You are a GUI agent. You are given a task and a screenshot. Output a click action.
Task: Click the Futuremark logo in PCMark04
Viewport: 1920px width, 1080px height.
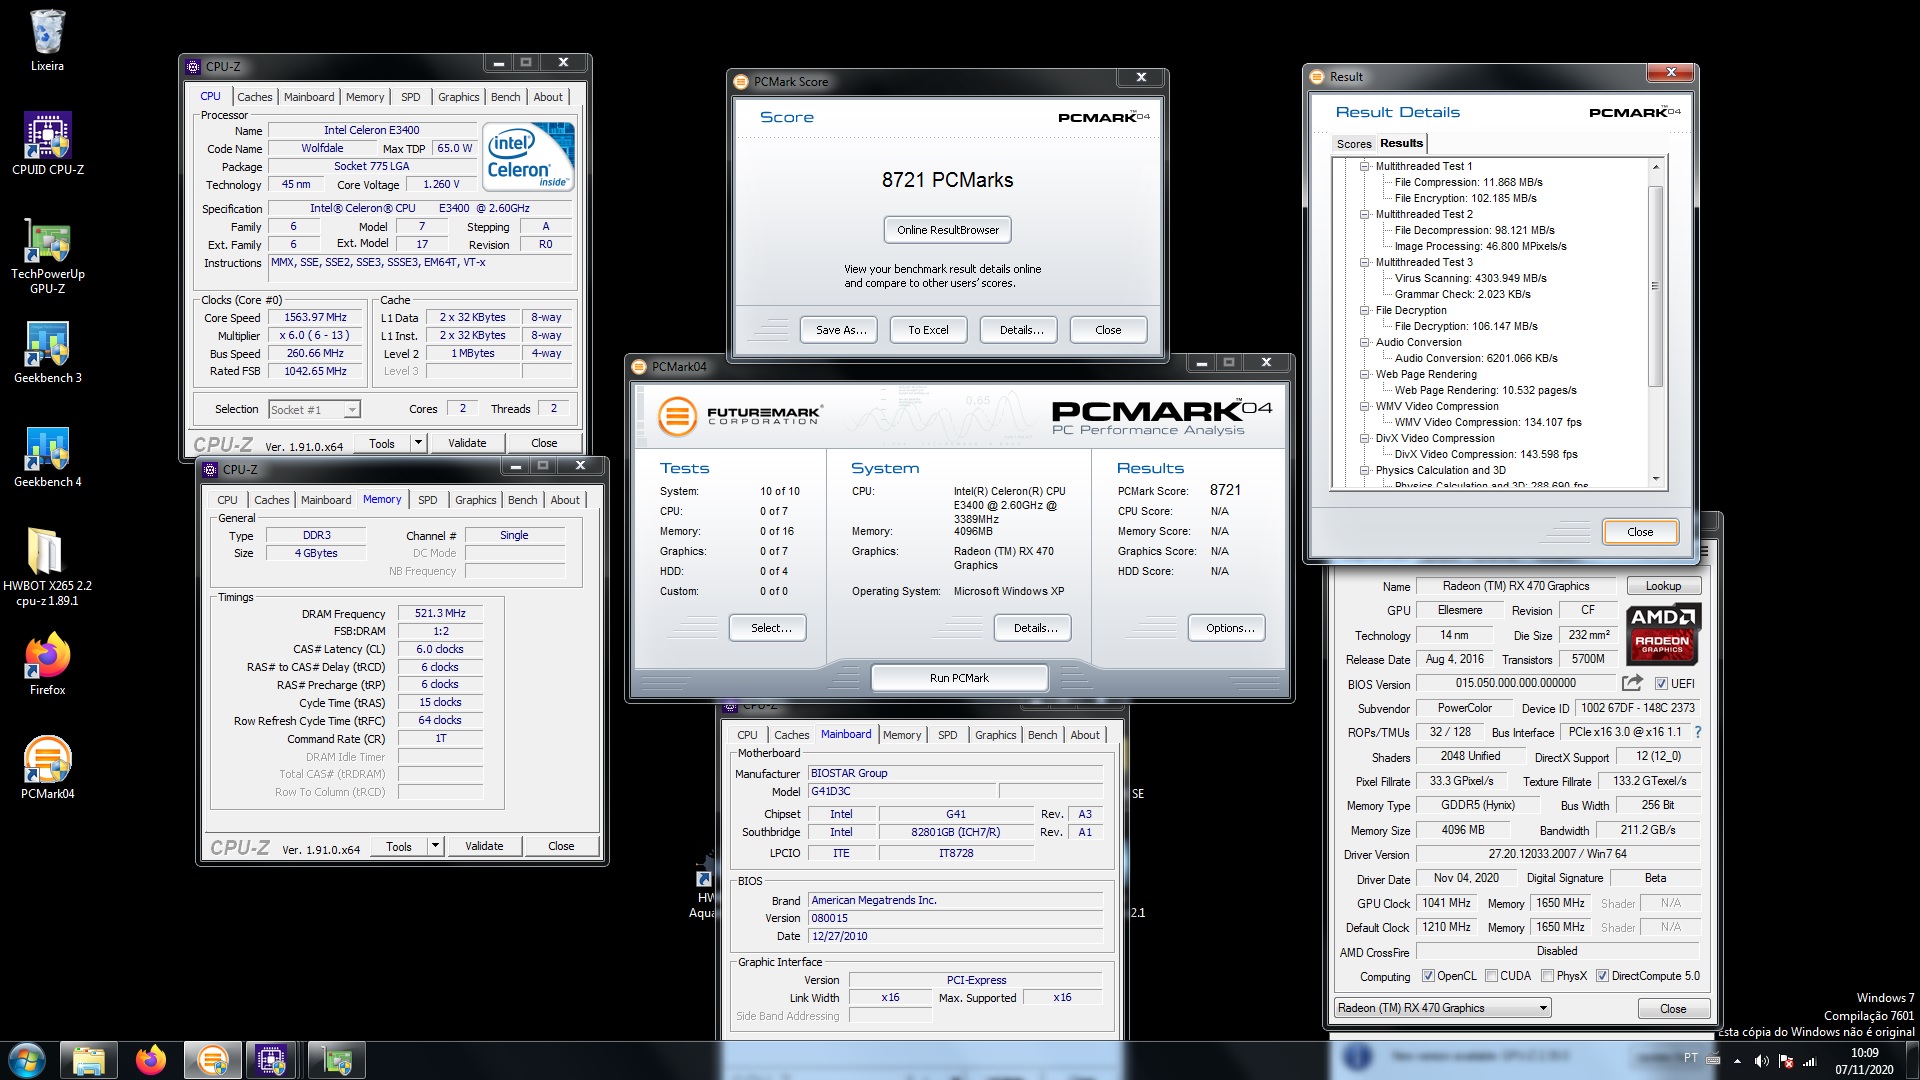[x=740, y=416]
